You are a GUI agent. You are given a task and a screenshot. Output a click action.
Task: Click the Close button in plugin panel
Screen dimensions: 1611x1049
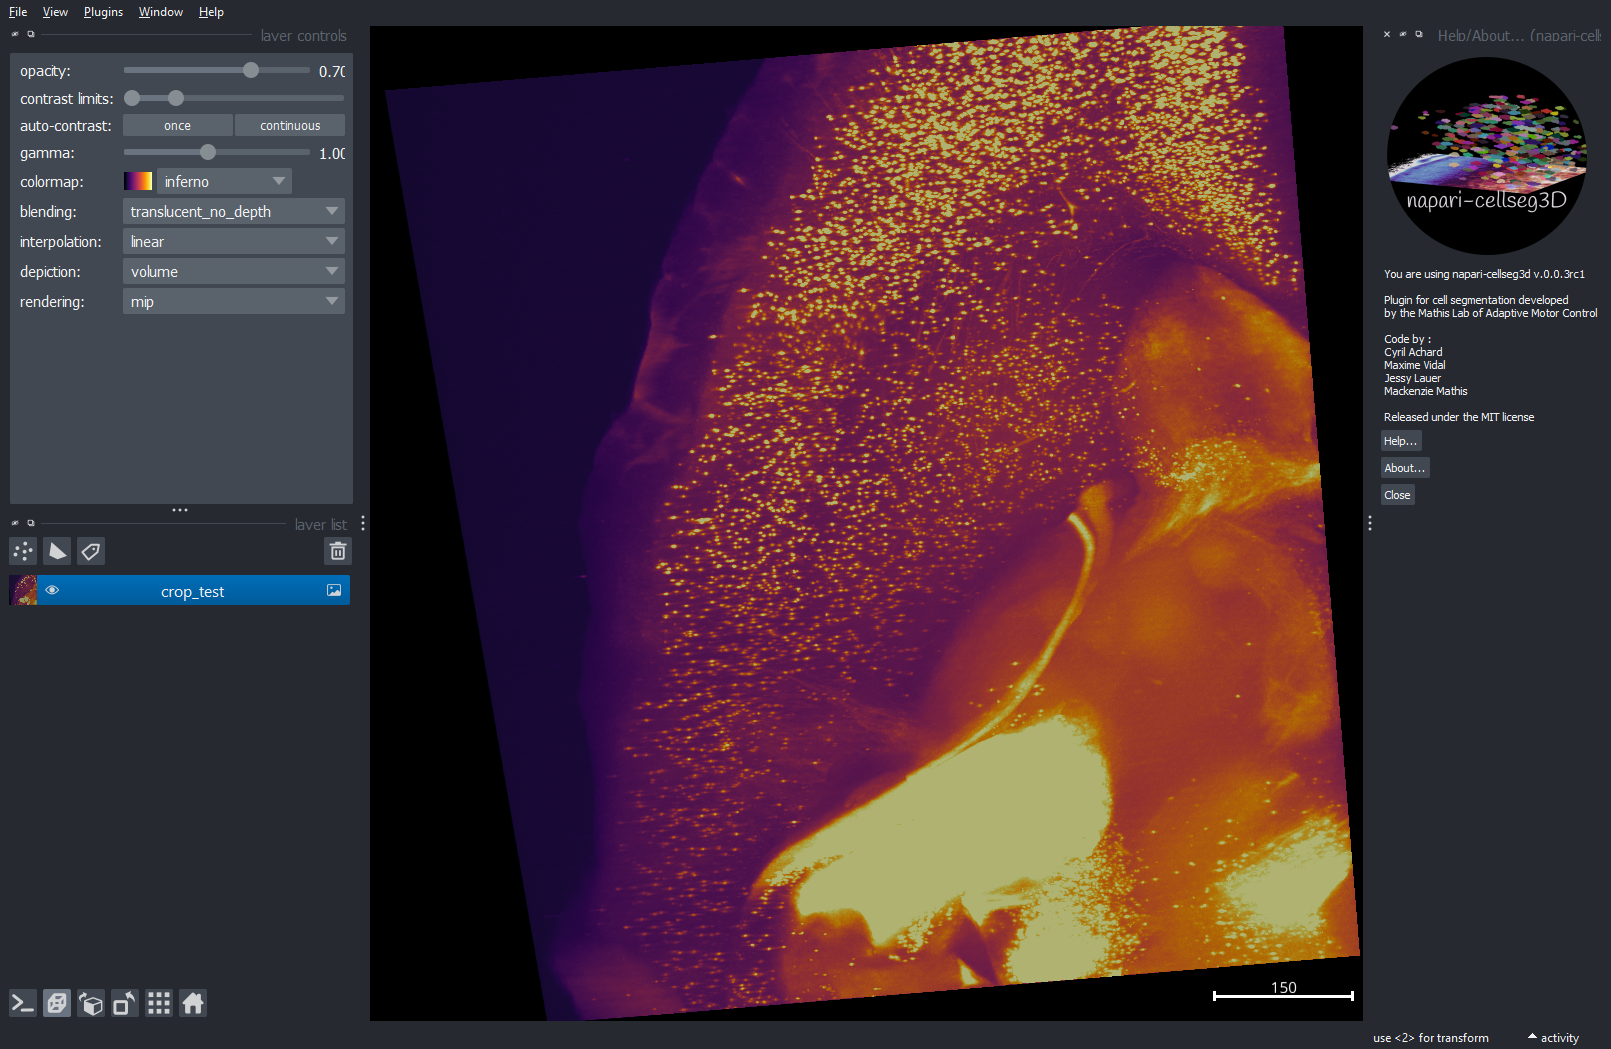coord(1397,495)
